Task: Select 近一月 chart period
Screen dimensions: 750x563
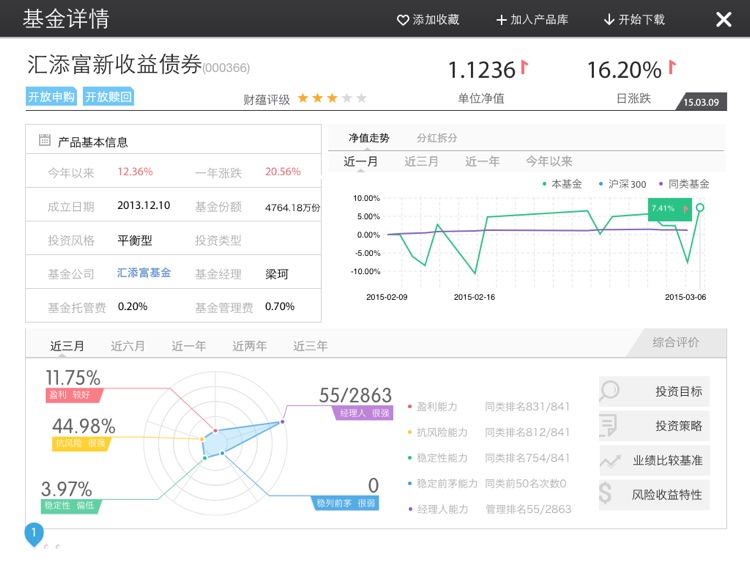Action: point(361,162)
